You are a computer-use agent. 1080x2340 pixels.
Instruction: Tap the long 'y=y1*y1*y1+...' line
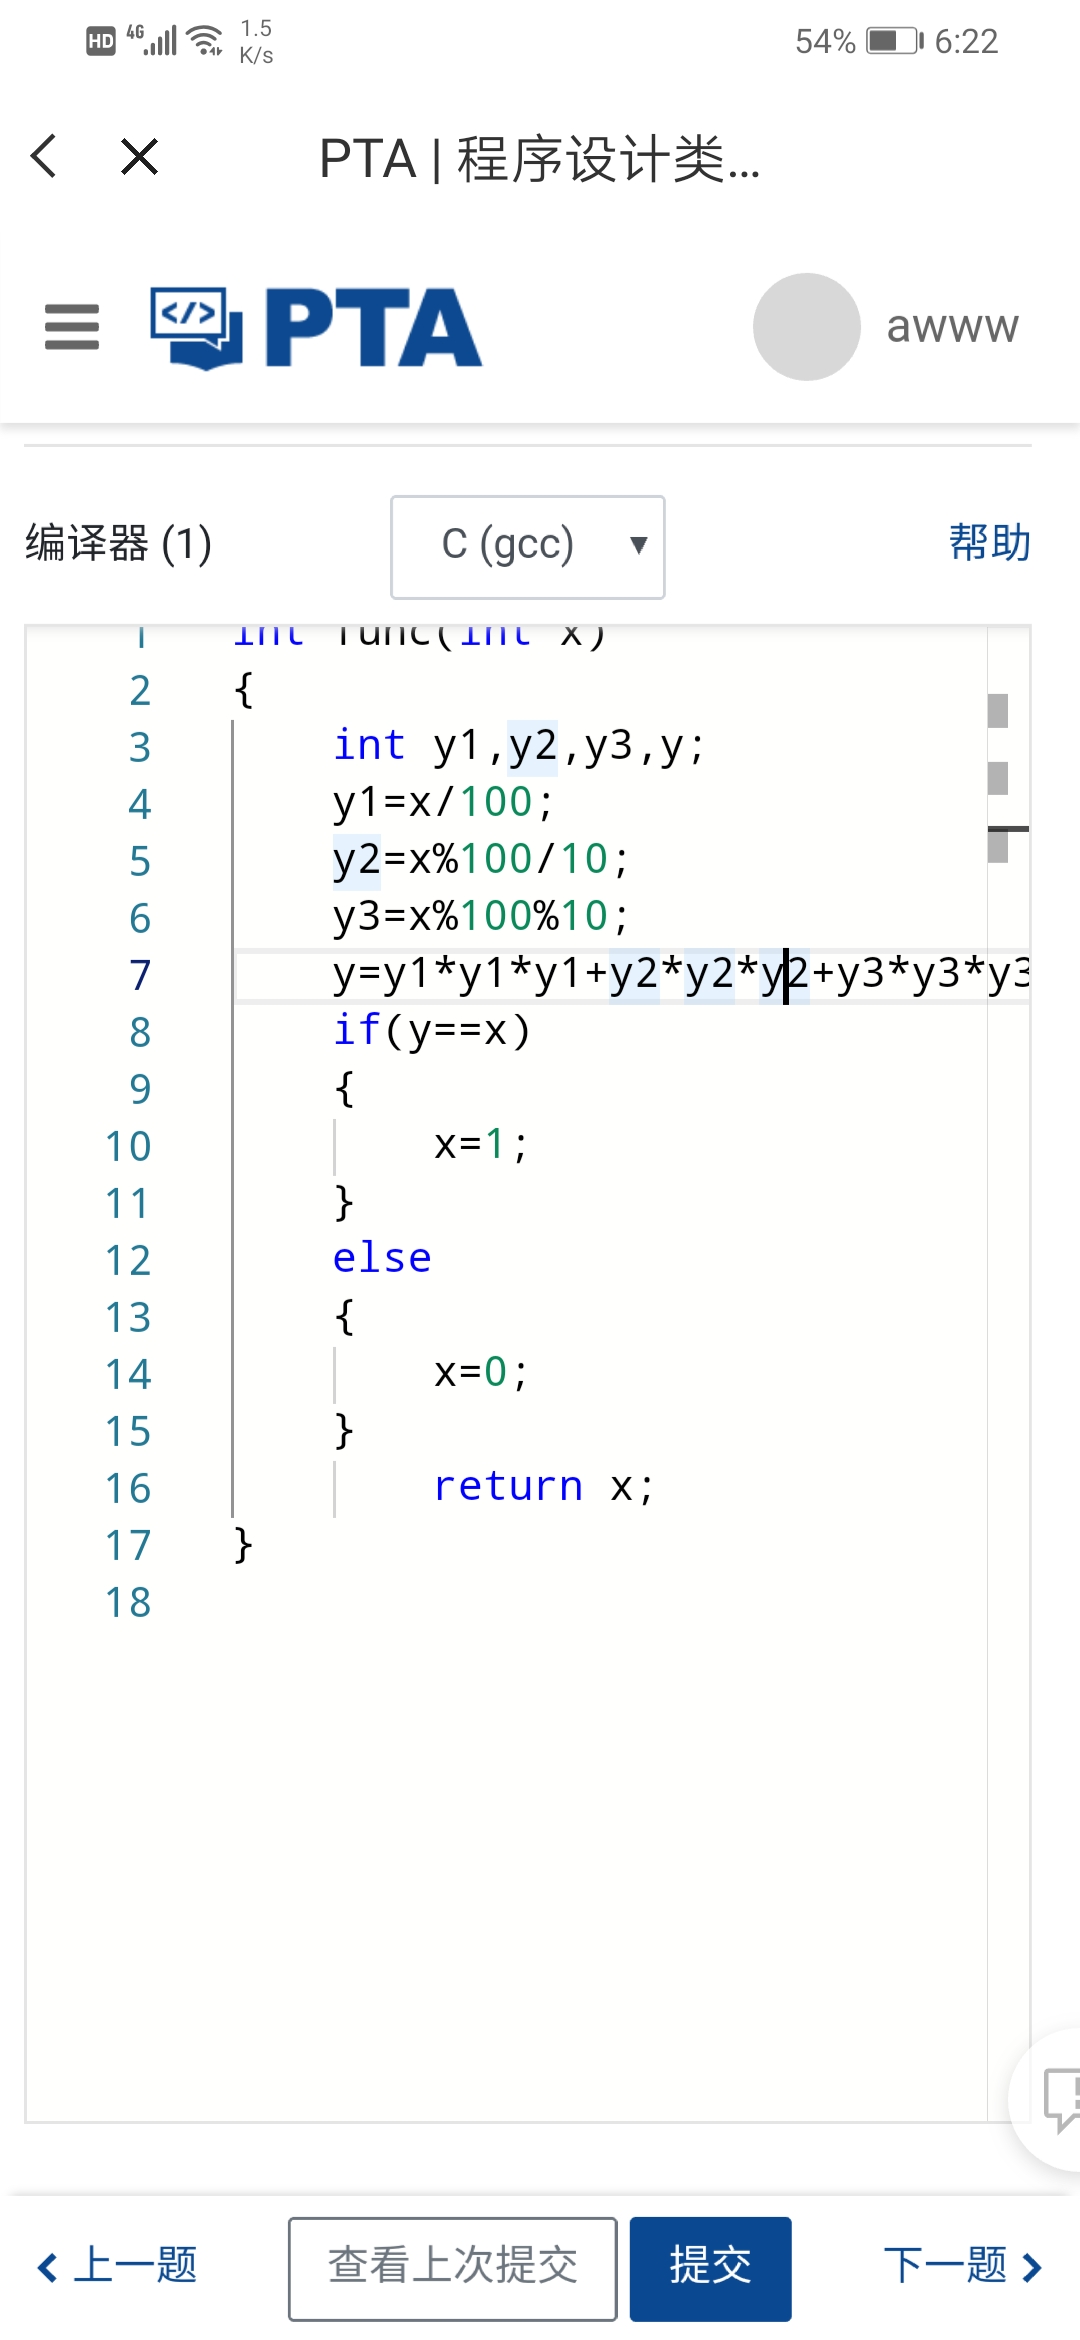[680, 974]
